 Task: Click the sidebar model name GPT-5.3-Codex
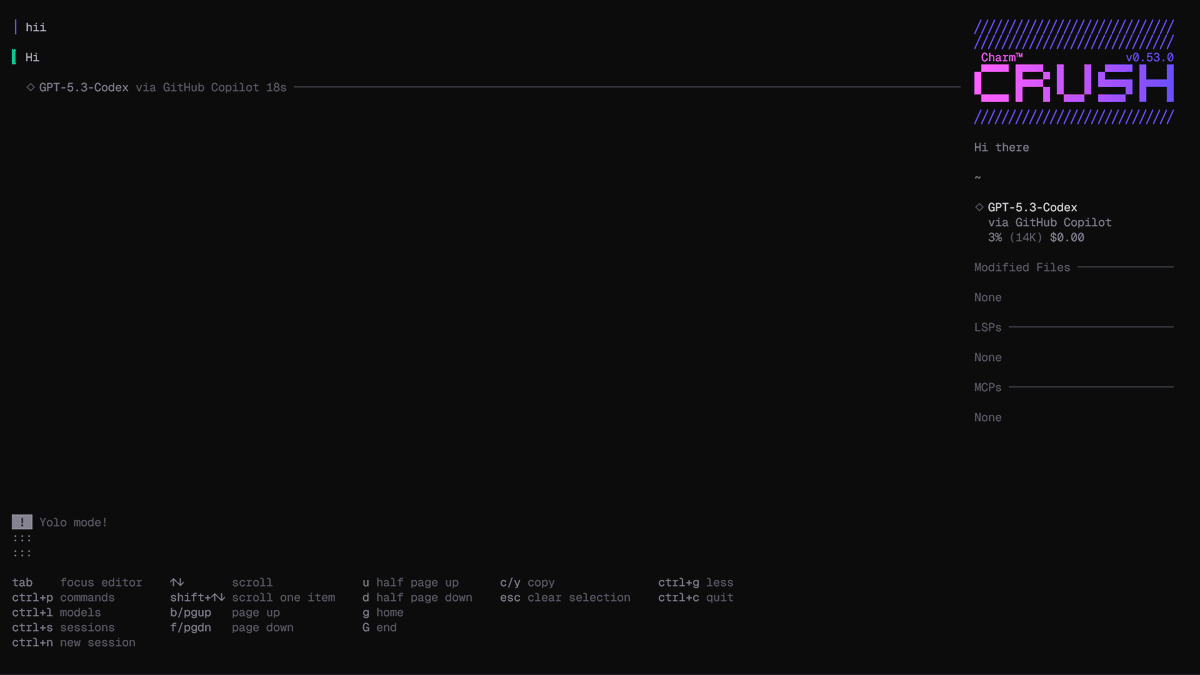click(x=1032, y=207)
